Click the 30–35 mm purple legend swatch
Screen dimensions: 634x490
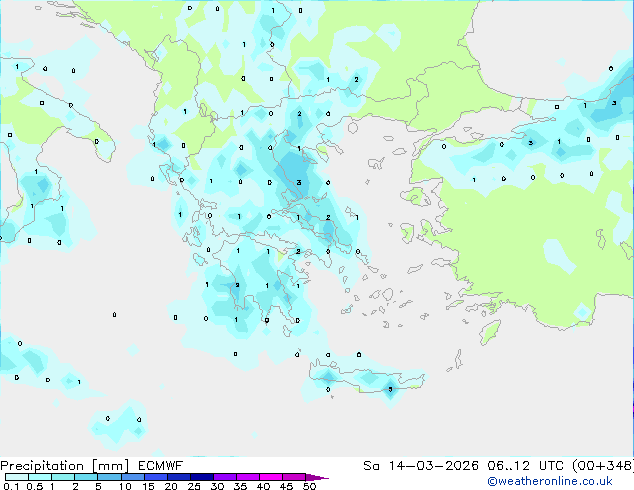coord(224,477)
